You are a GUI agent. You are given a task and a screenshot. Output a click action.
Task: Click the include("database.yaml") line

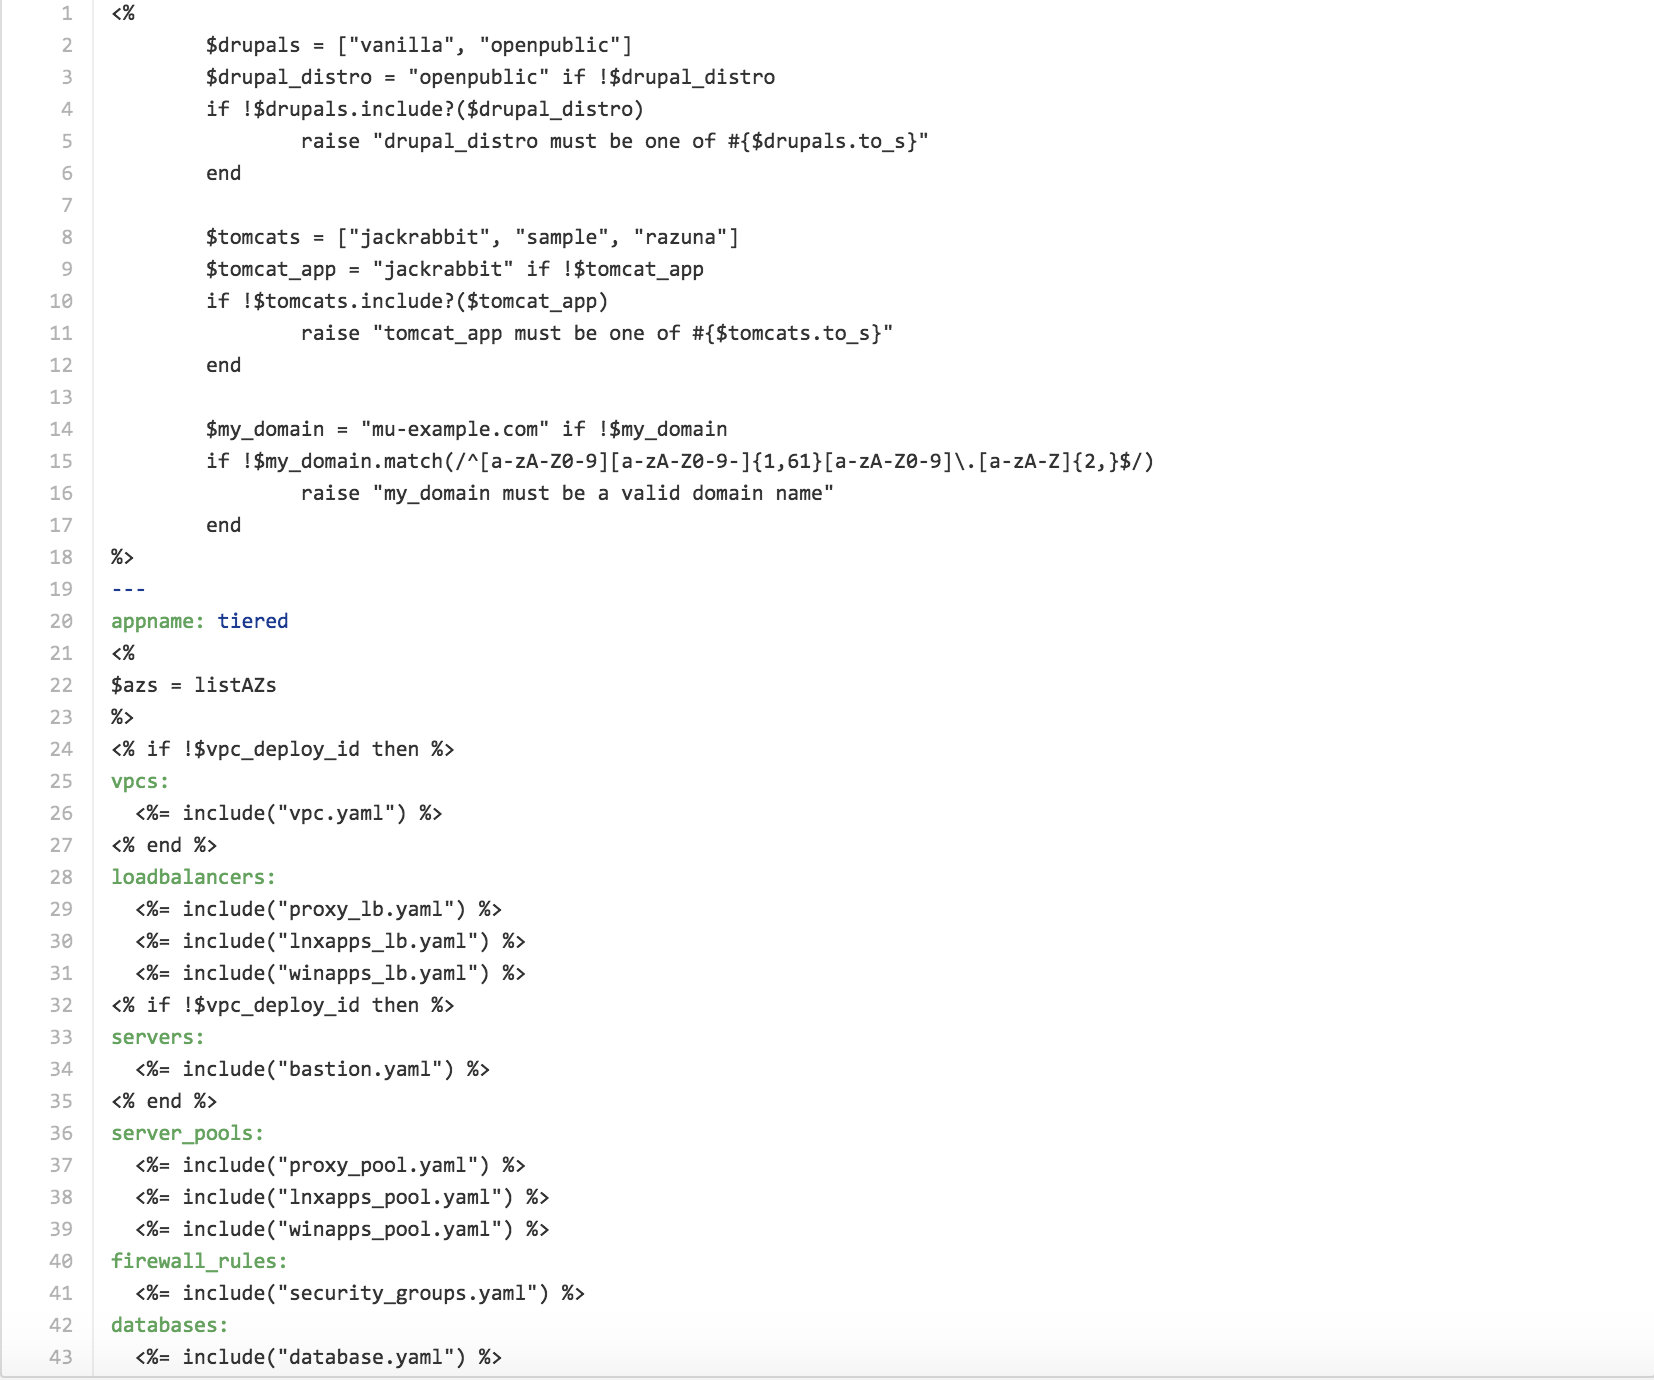318,1357
